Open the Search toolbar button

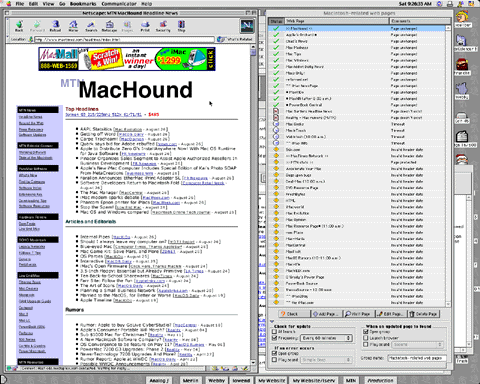click(91, 26)
